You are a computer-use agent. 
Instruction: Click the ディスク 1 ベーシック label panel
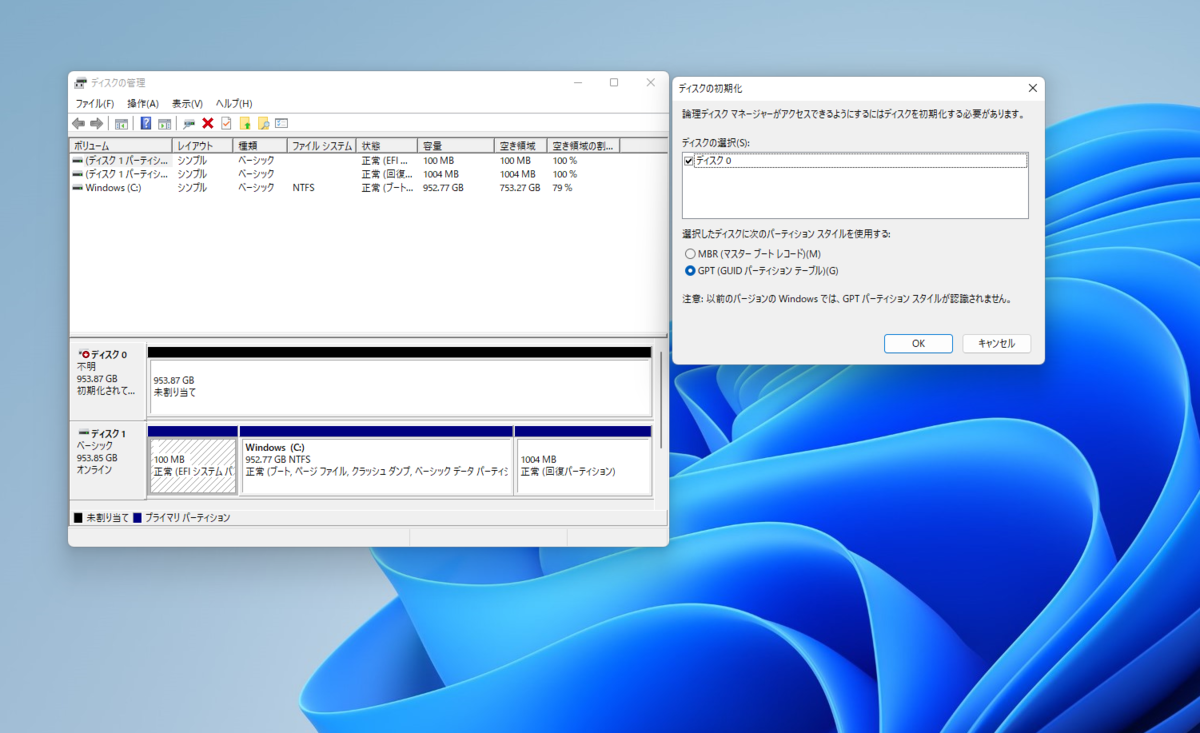pos(108,460)
